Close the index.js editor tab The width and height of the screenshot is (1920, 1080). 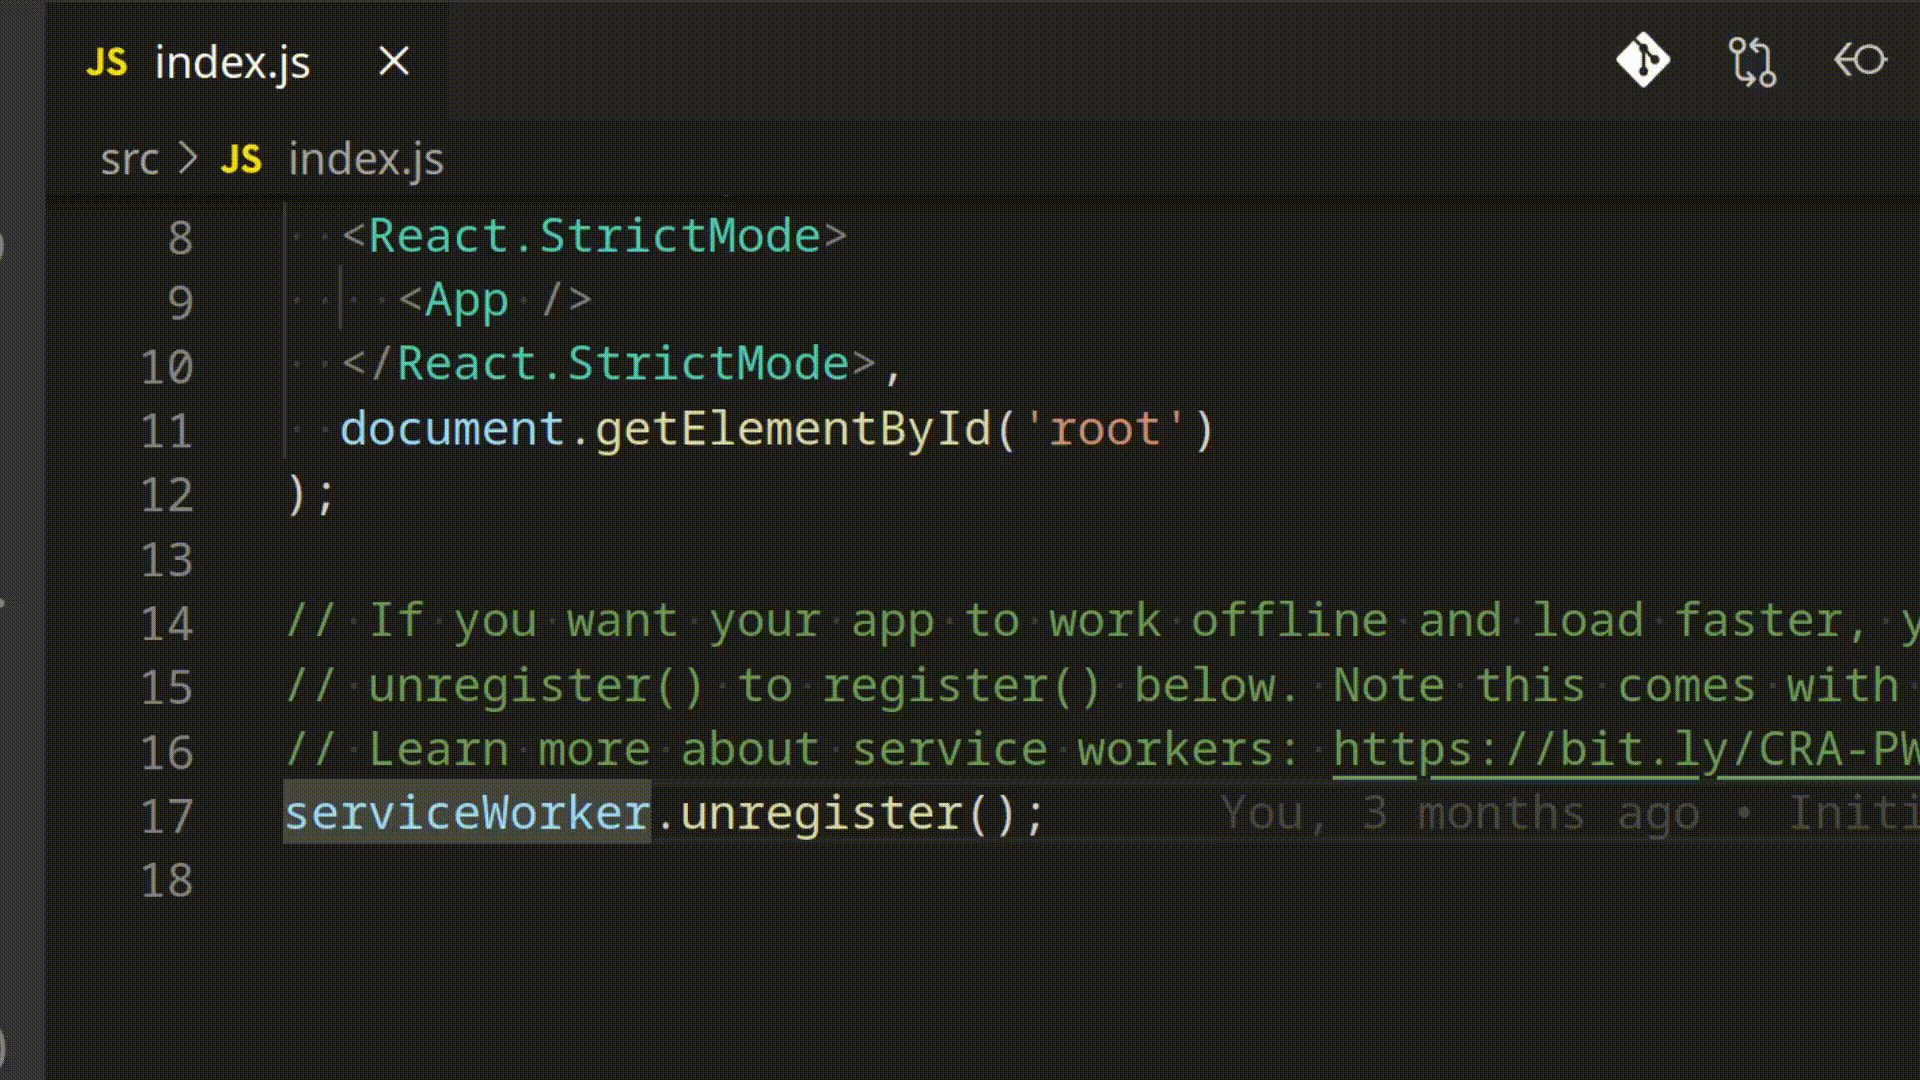394,62
